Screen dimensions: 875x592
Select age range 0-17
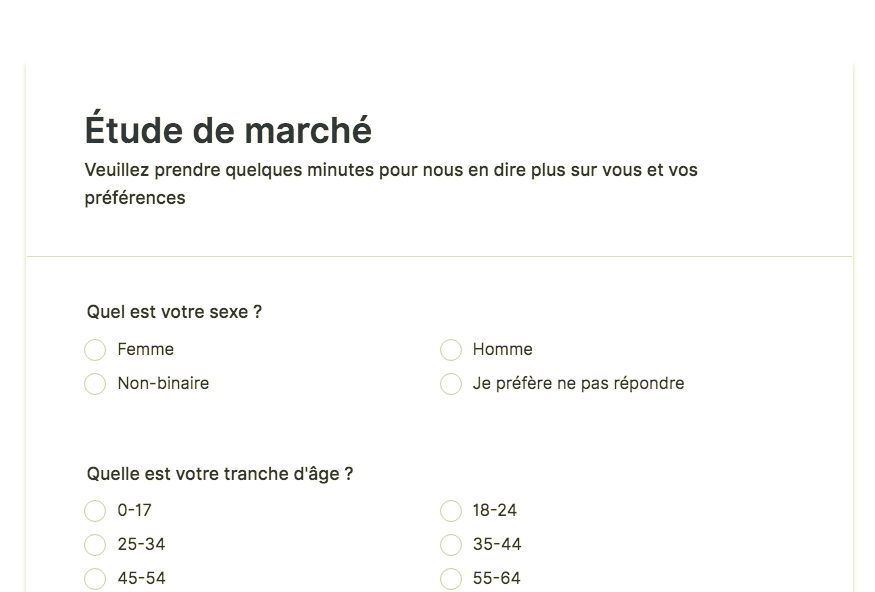click(95, 511)
